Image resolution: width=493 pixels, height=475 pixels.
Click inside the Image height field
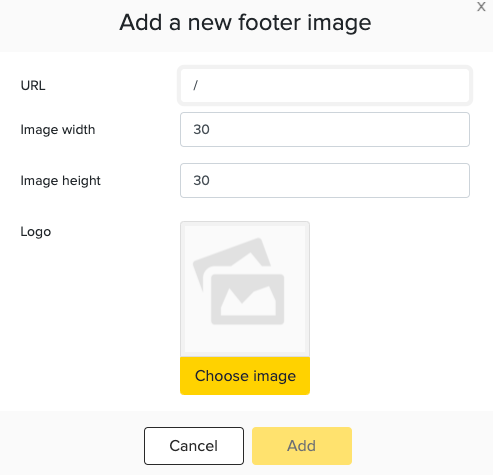[325, 180]
